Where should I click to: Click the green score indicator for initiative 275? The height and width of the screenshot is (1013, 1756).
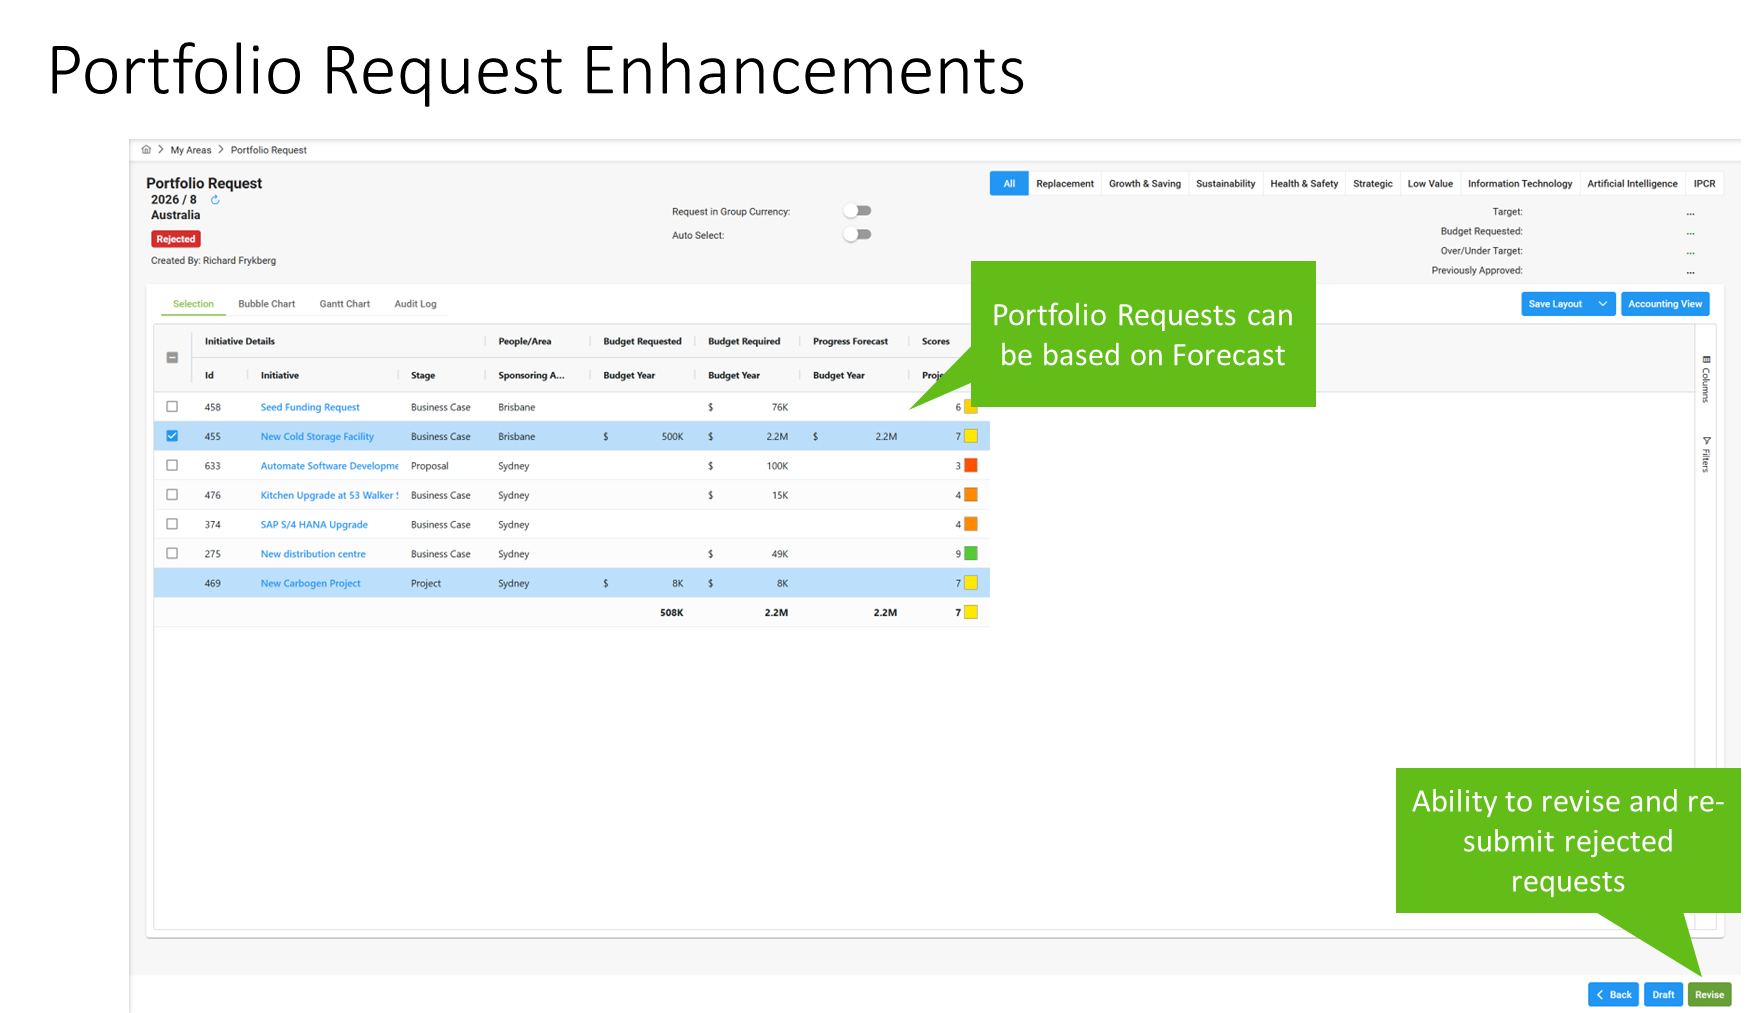970,554
